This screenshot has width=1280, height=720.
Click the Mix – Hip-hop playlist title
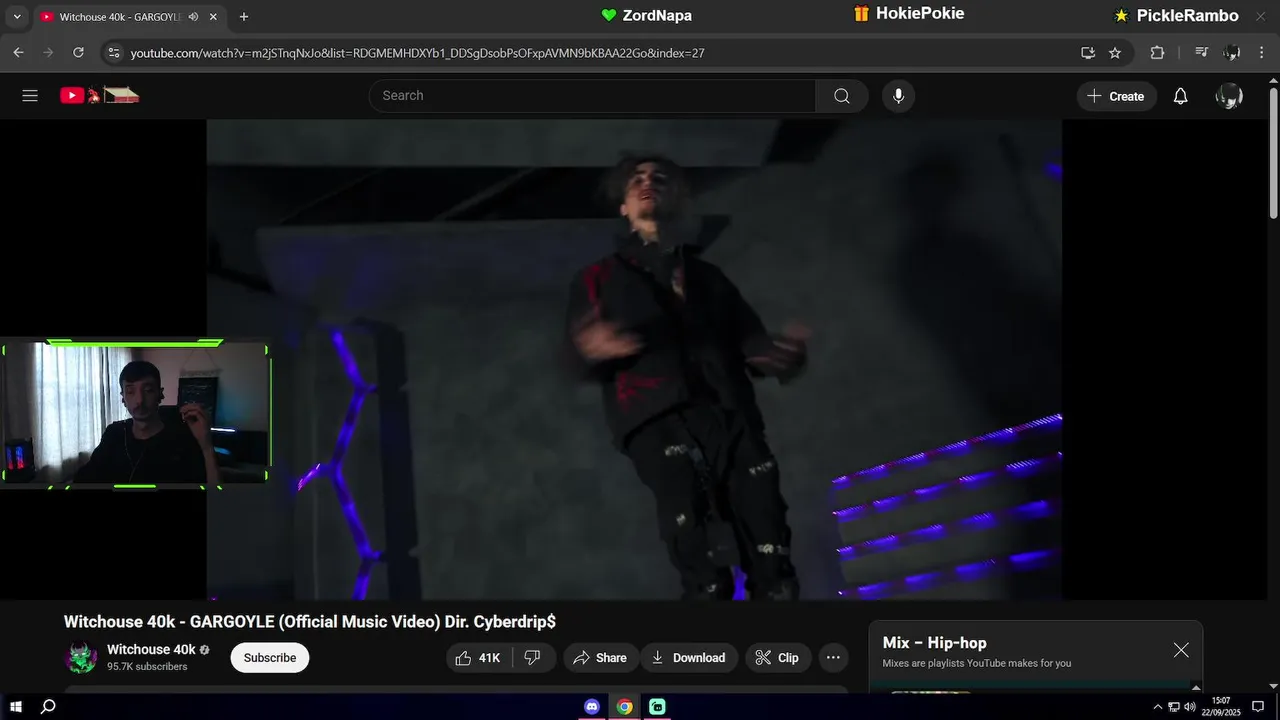(x=934, y=643)
